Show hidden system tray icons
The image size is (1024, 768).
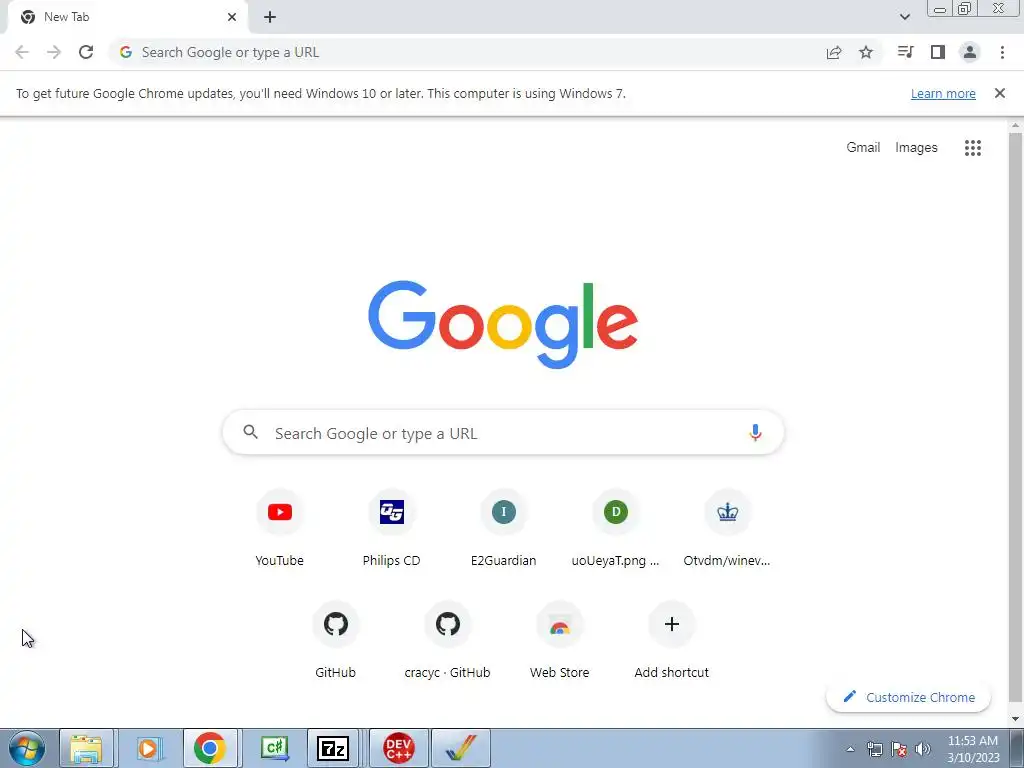[x=850, y=749]
